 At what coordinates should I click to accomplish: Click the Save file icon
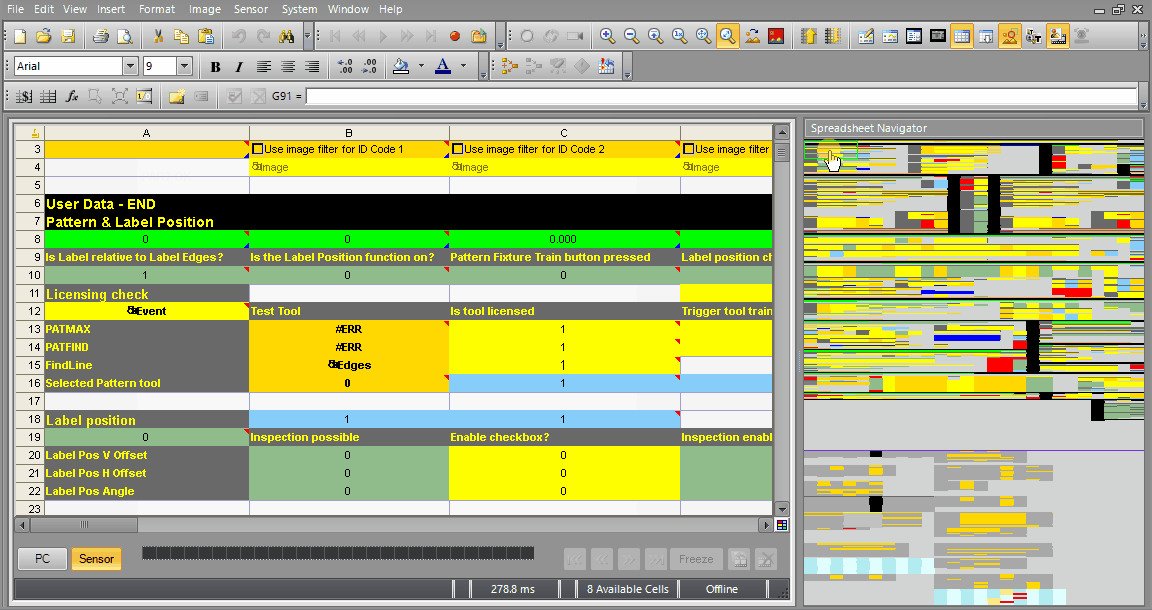click(x=68, y=37)
